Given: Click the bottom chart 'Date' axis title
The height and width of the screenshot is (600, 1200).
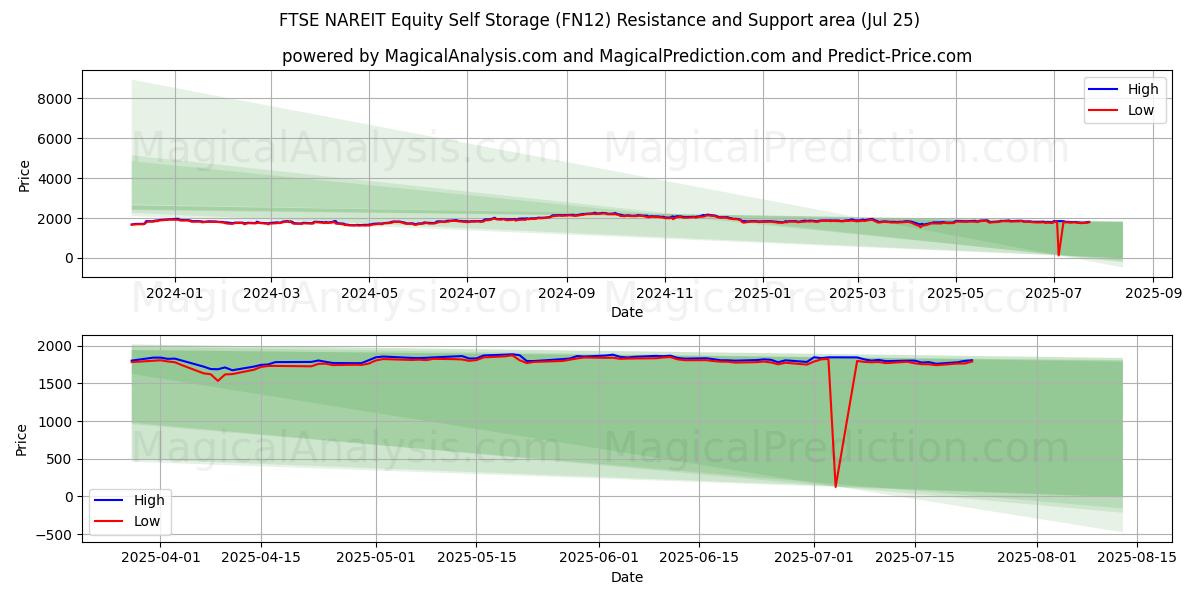Looking at the screenshot, I should 627,577.
